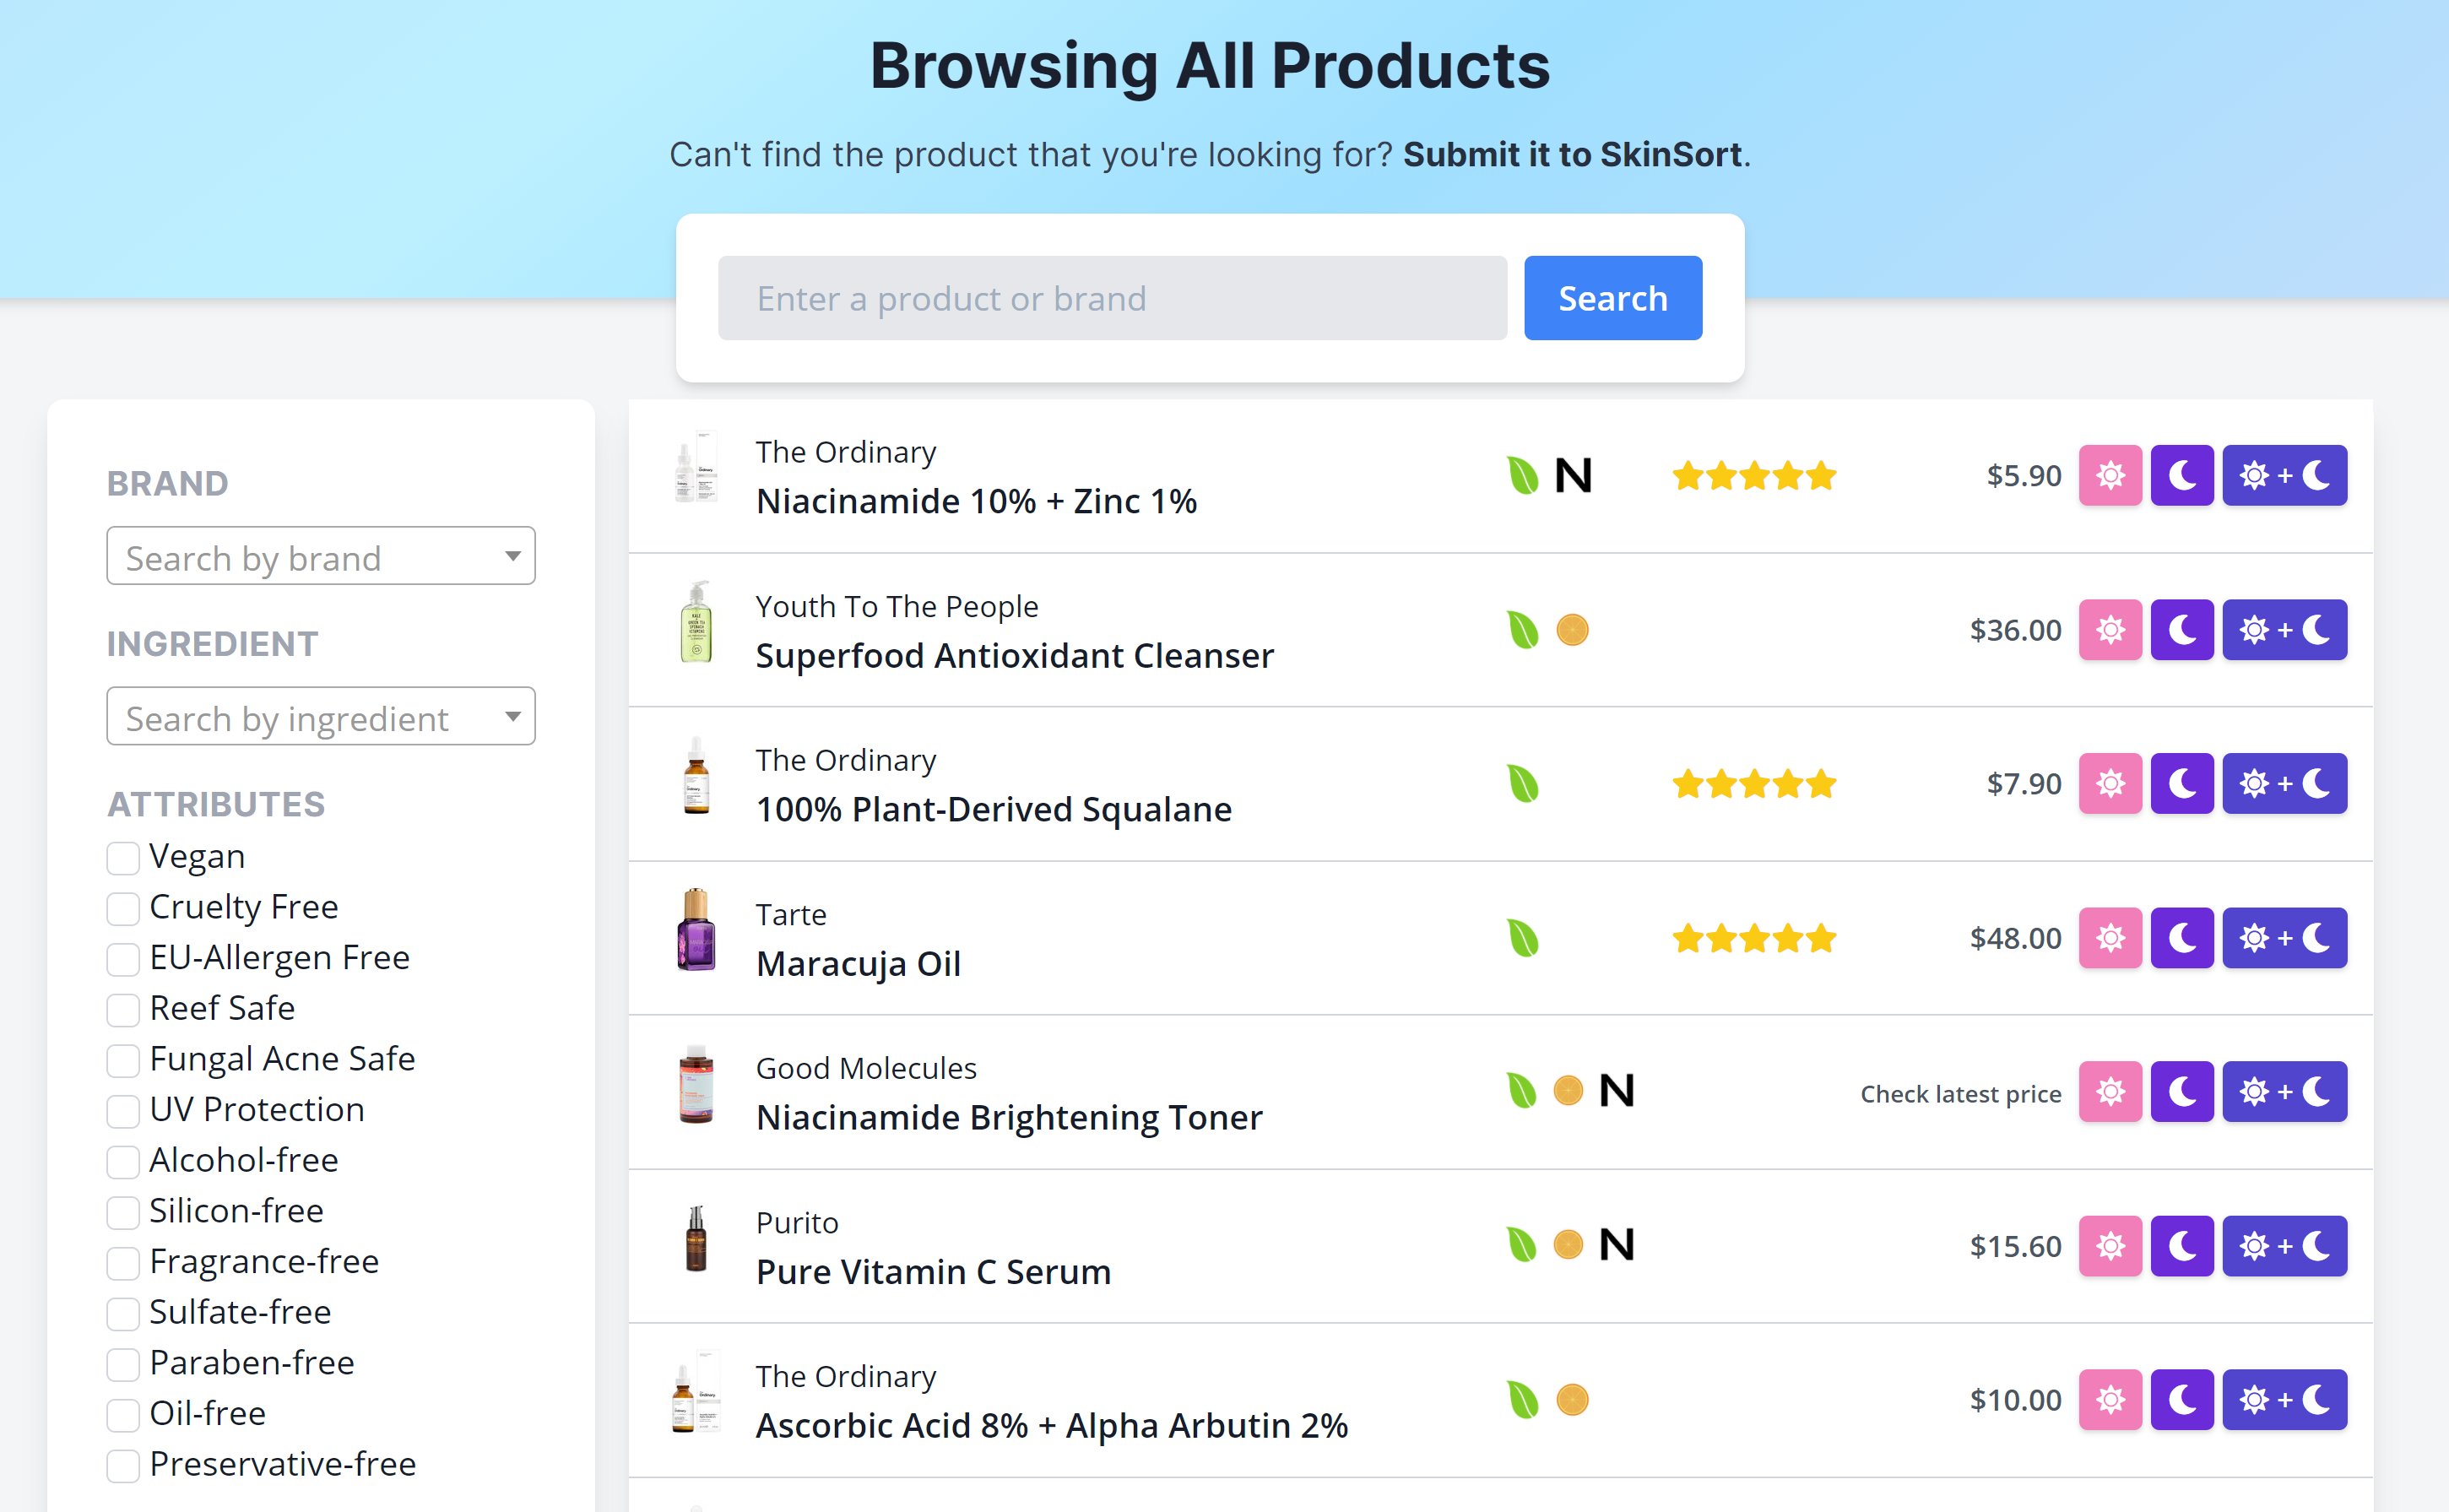Check the Oil-free attribute
Image resolution: width=2449 pixels, height=1512 pixels.
(x=123, y=1415)
